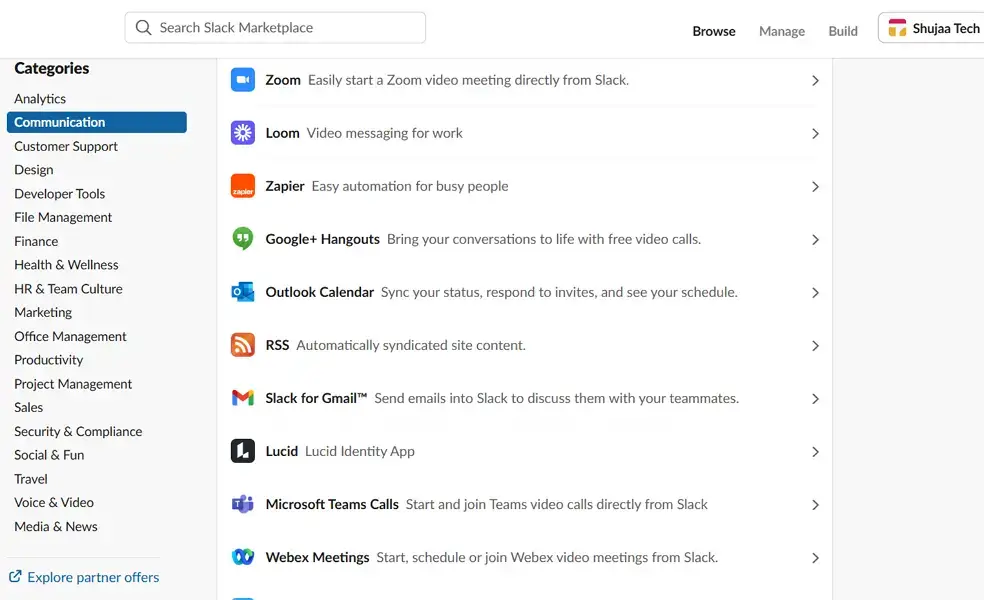Click 'Automatically syndicated site content.' text

pyautogui.click(x=411, y=345)
